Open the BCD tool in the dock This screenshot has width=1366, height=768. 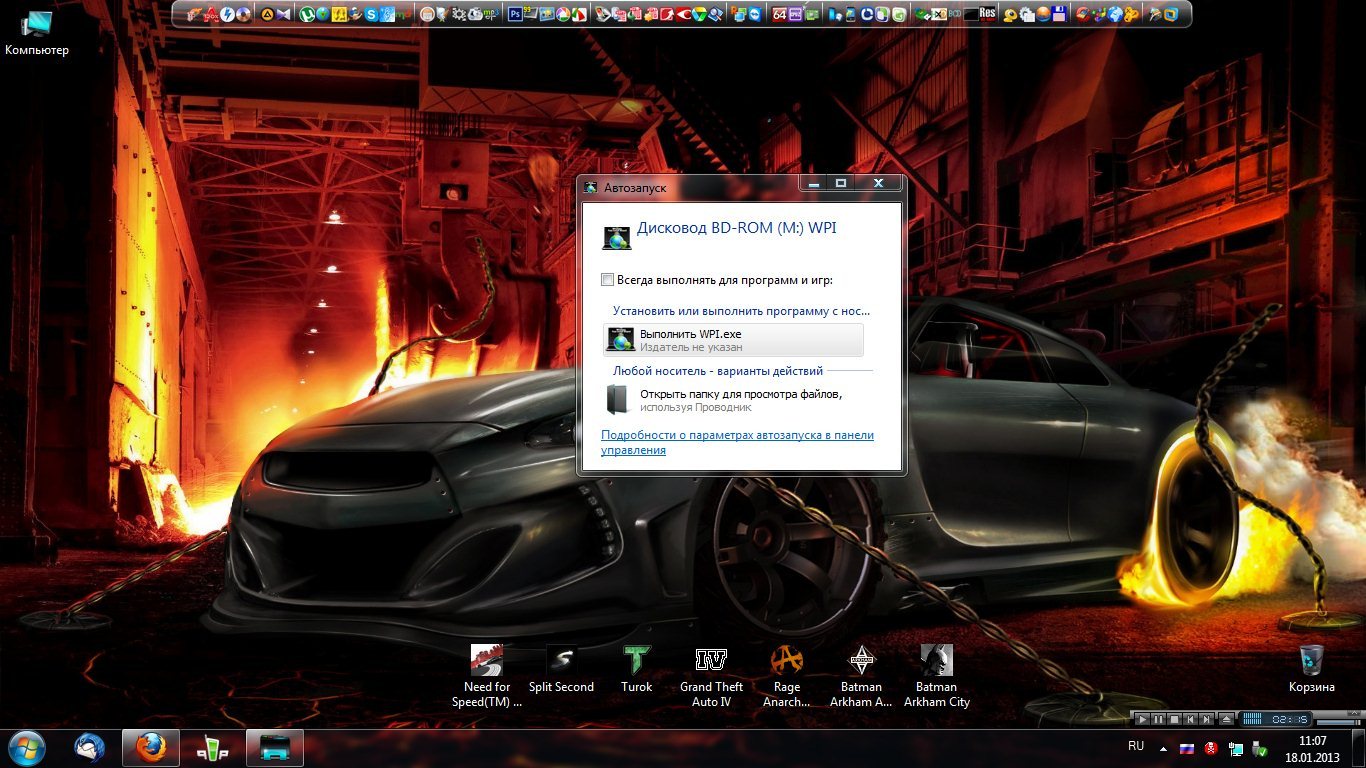click(954, 14)
